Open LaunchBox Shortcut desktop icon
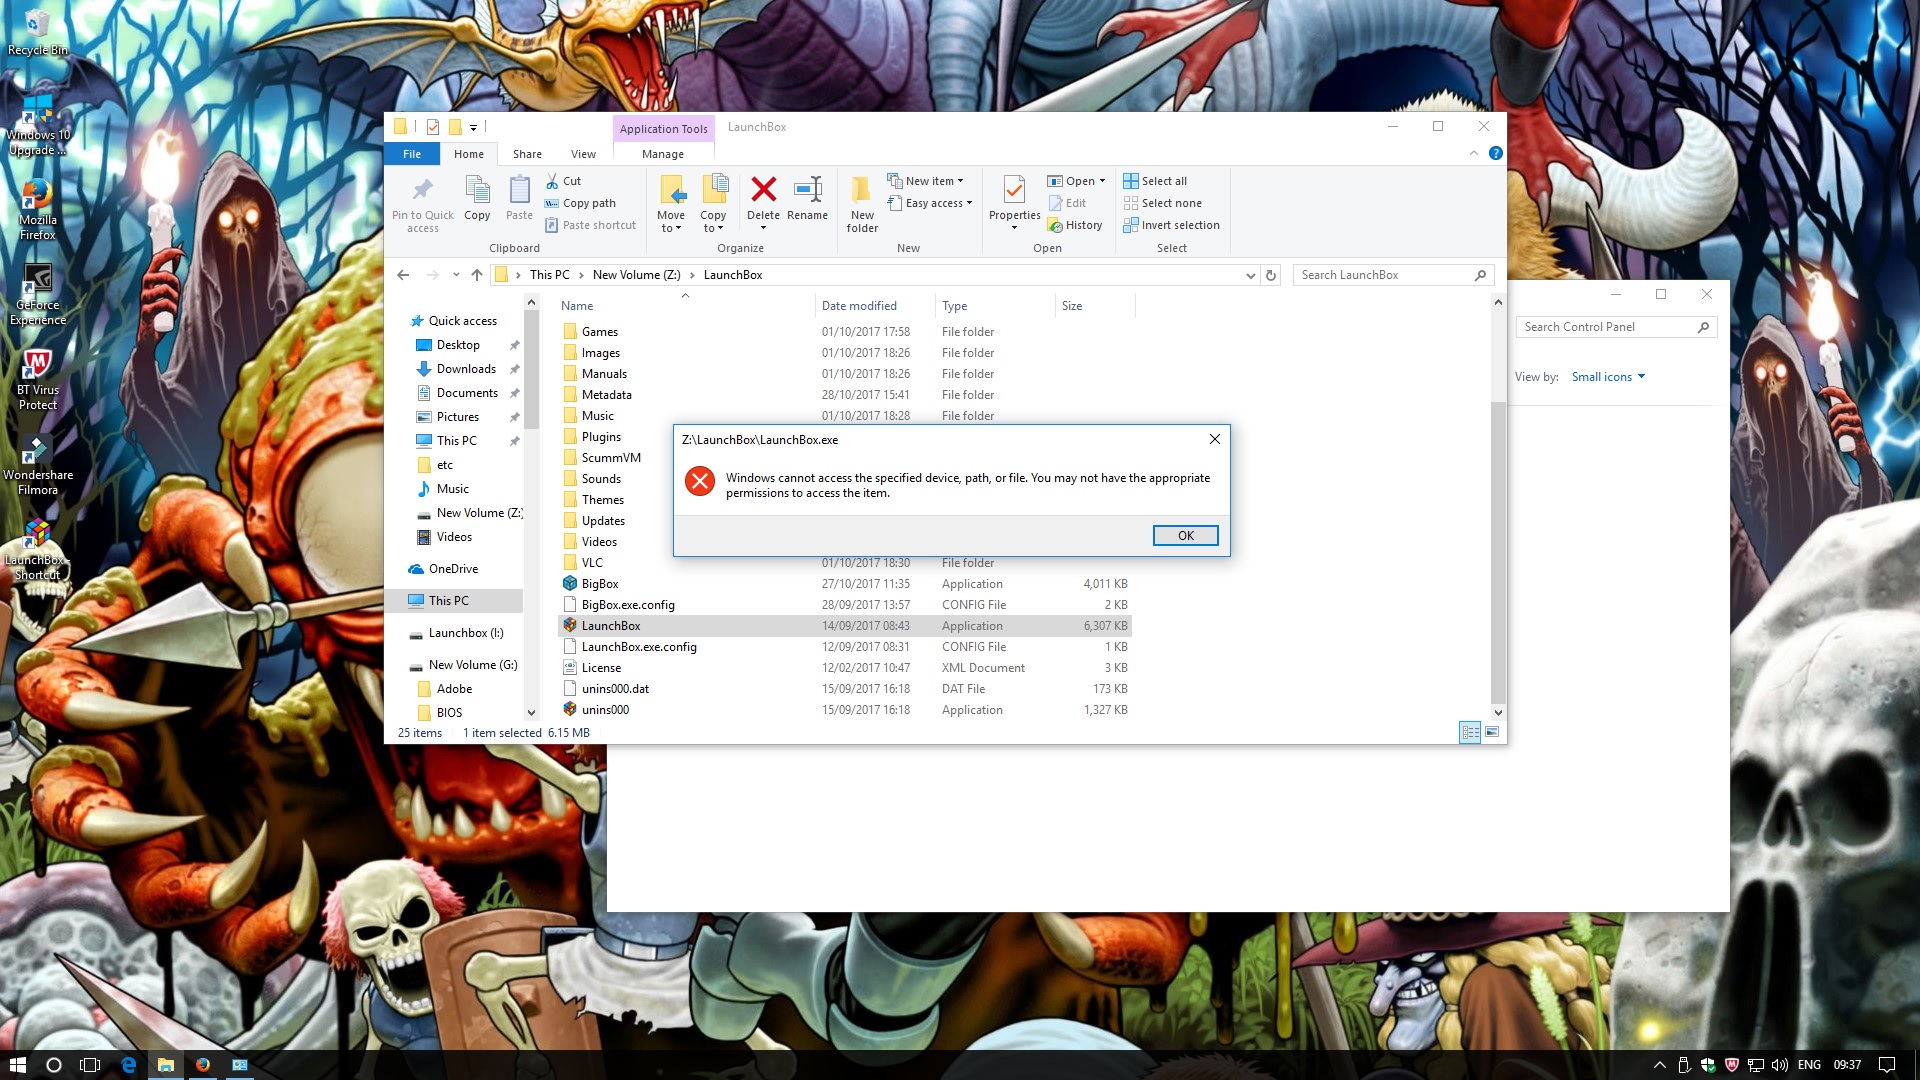Viewport: 1920px width, 1080px height. (37, 549)
